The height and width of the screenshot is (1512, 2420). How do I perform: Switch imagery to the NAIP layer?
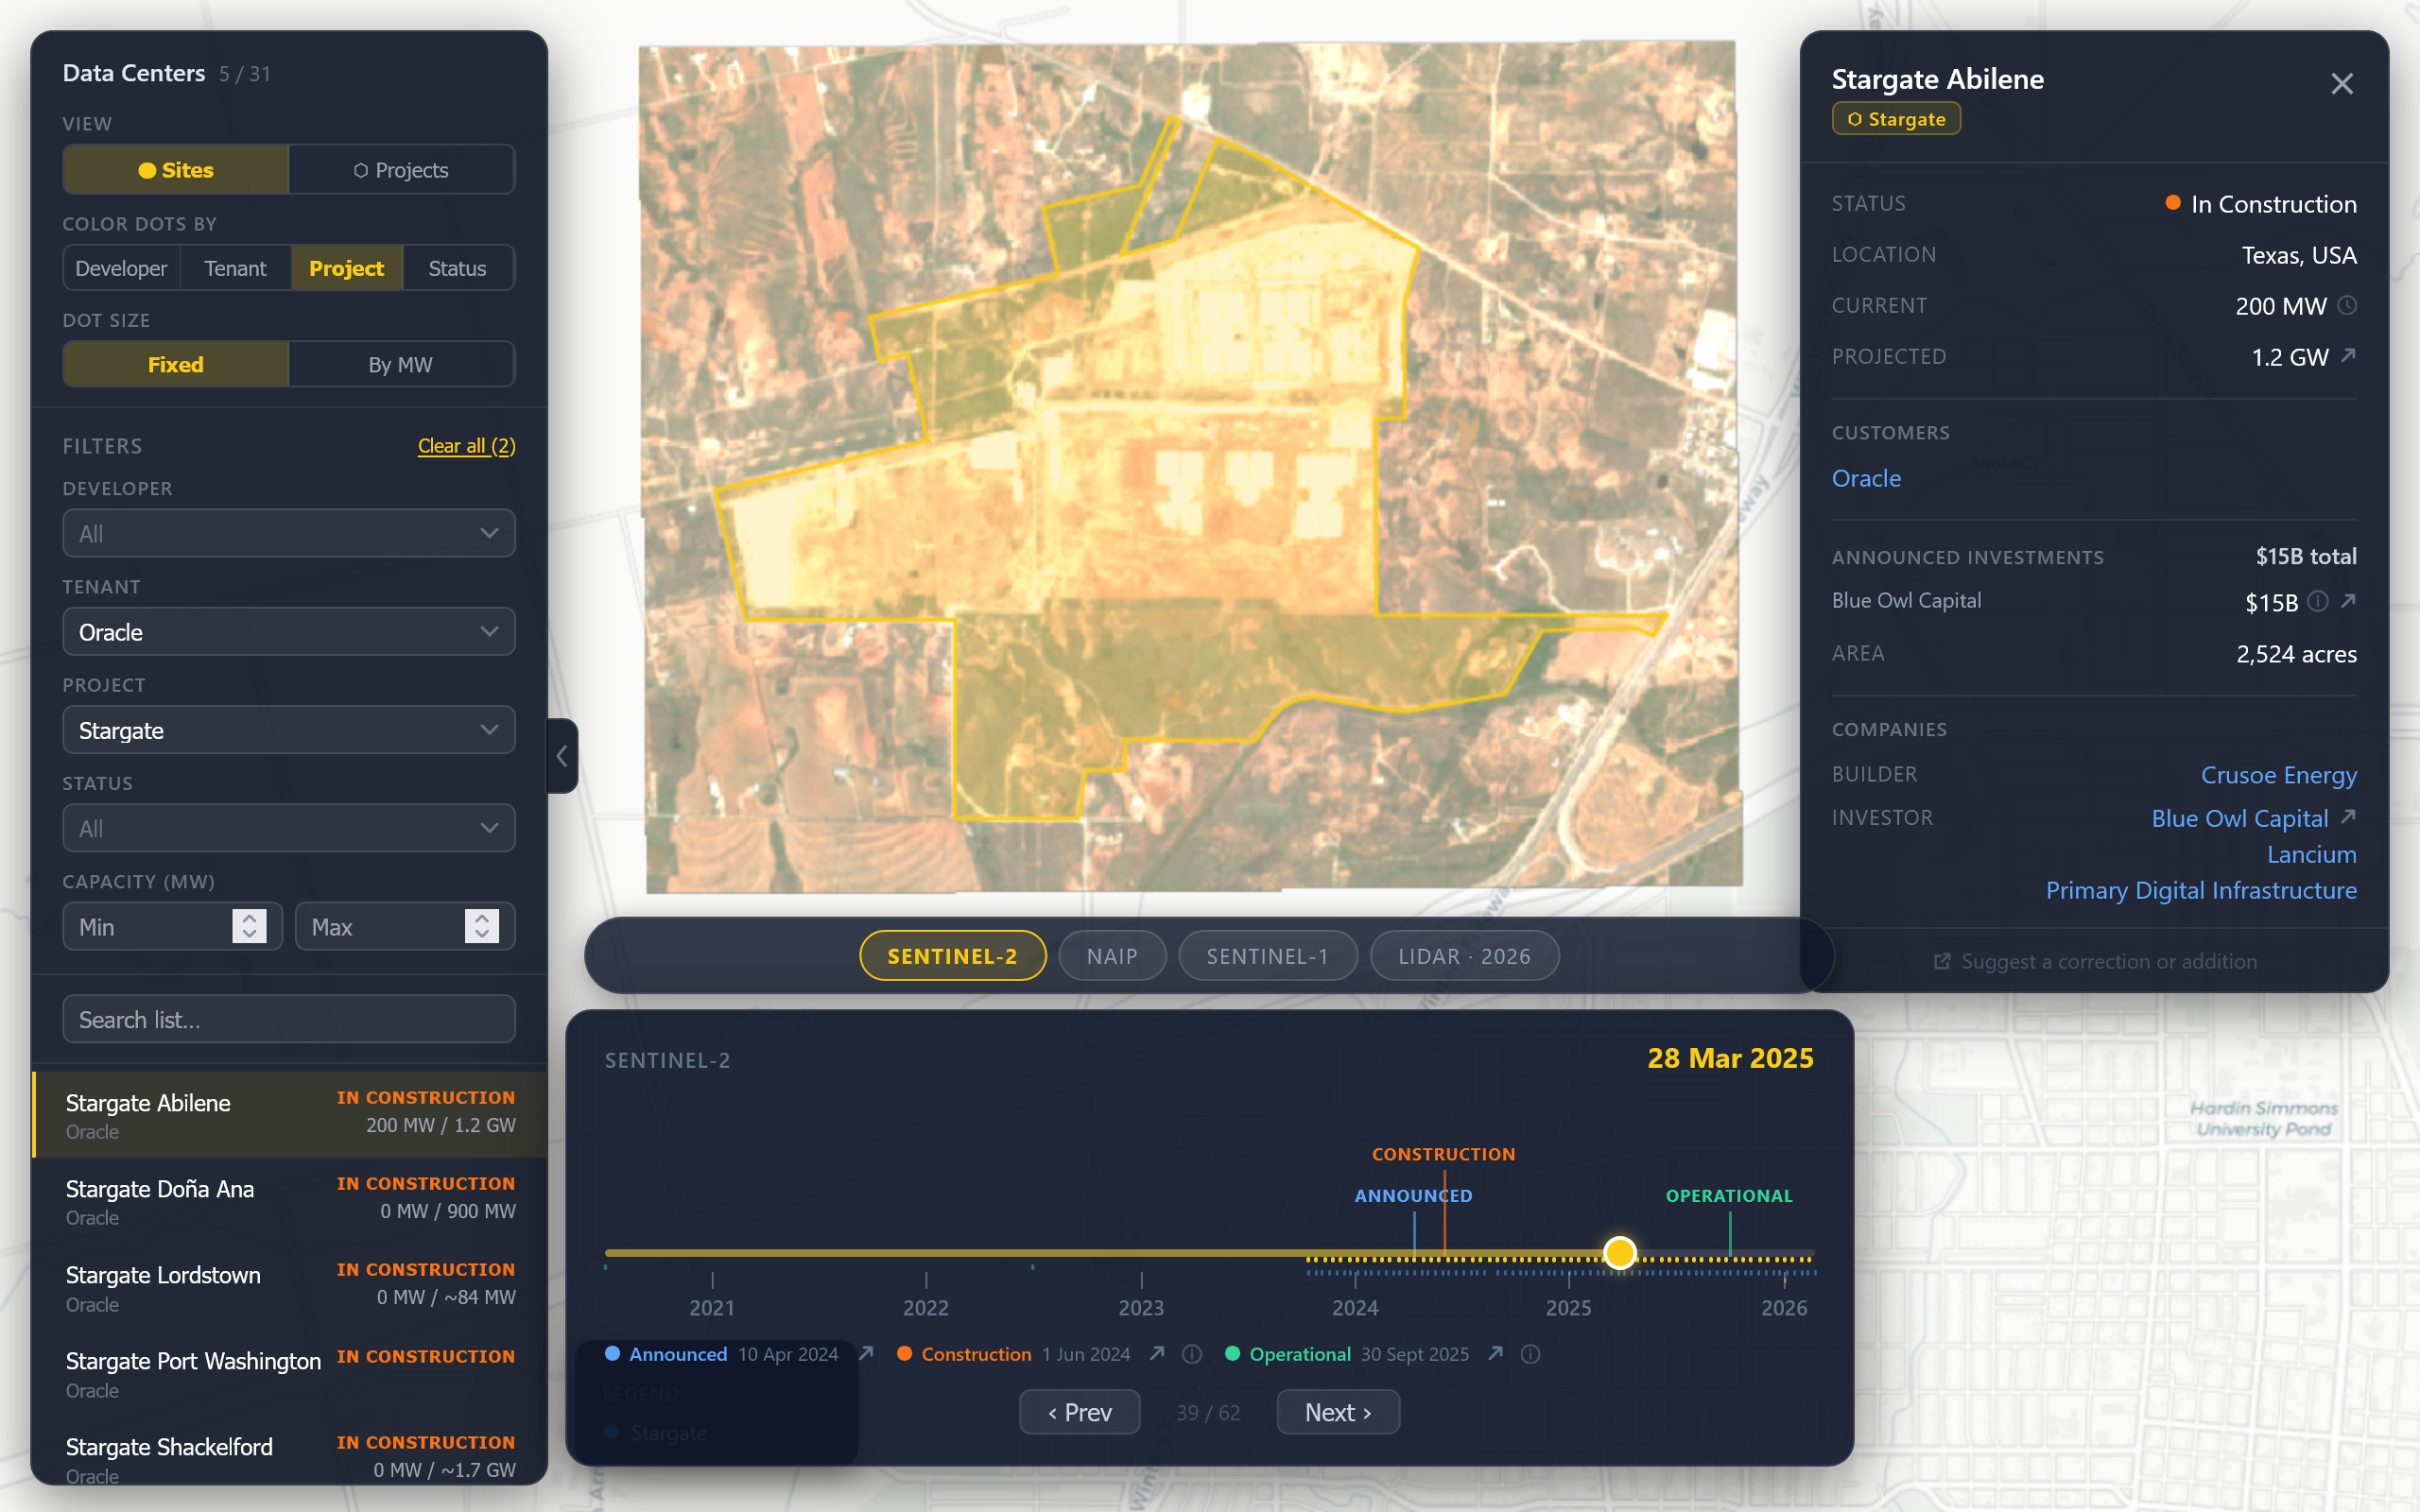point(1112,955)
